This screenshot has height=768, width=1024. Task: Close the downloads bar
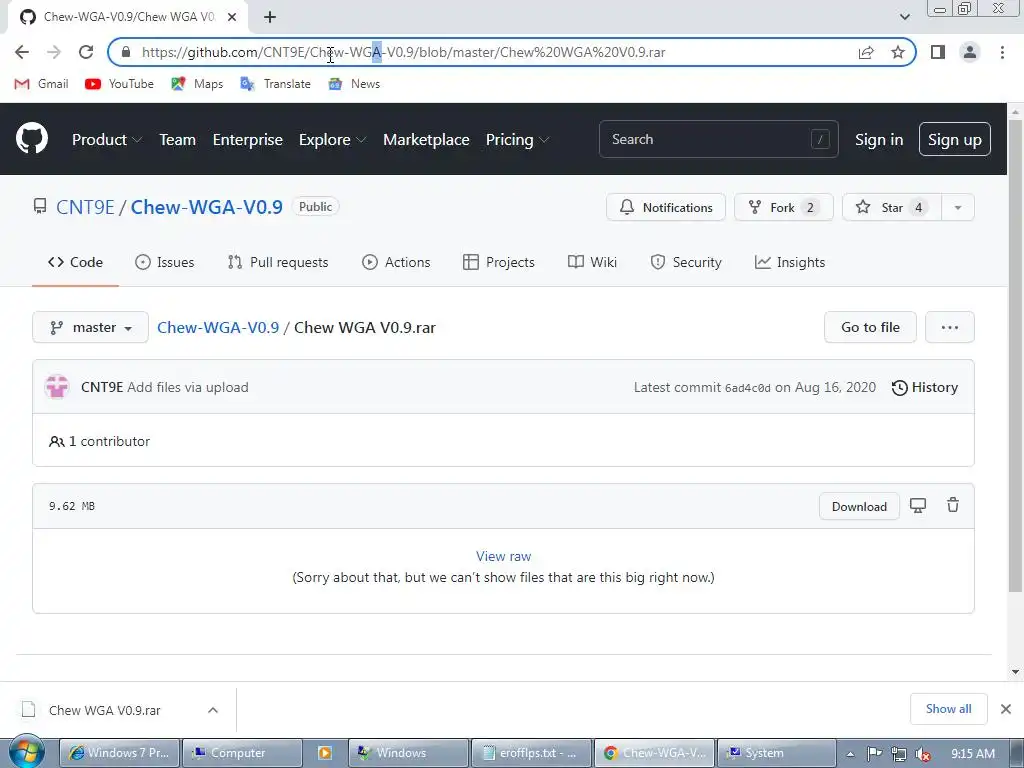pyautogui.click(x=1006, y=709)
